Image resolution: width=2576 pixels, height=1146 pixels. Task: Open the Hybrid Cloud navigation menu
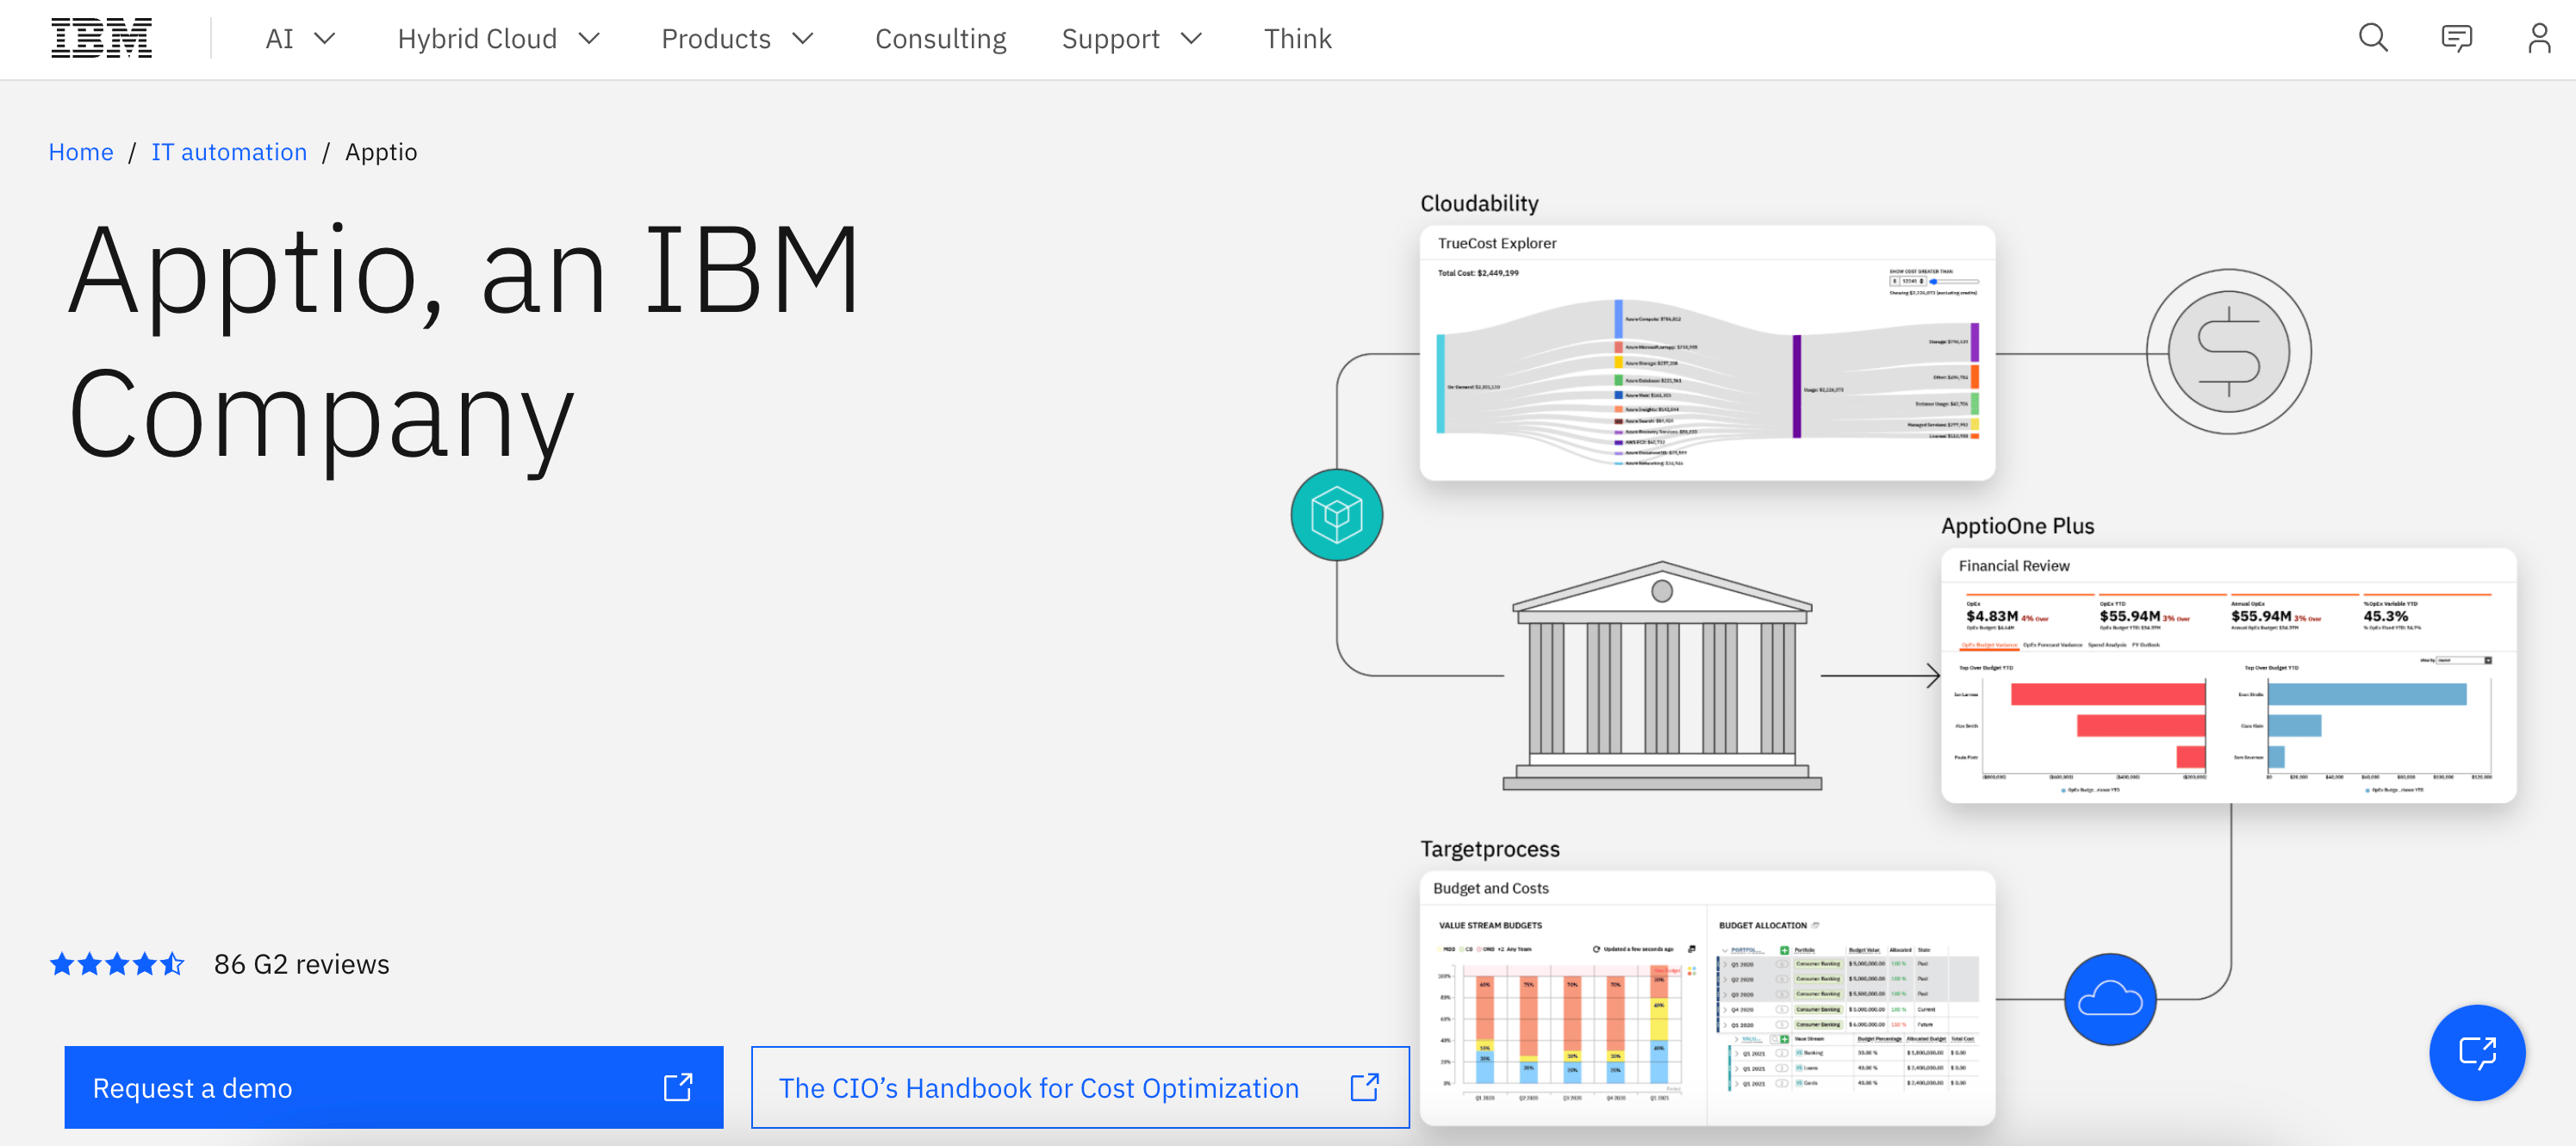(x=499, y=39)
